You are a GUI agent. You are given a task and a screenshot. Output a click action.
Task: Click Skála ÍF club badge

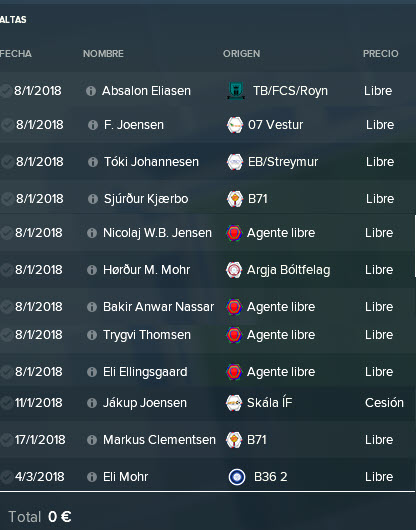pos(234,403)
